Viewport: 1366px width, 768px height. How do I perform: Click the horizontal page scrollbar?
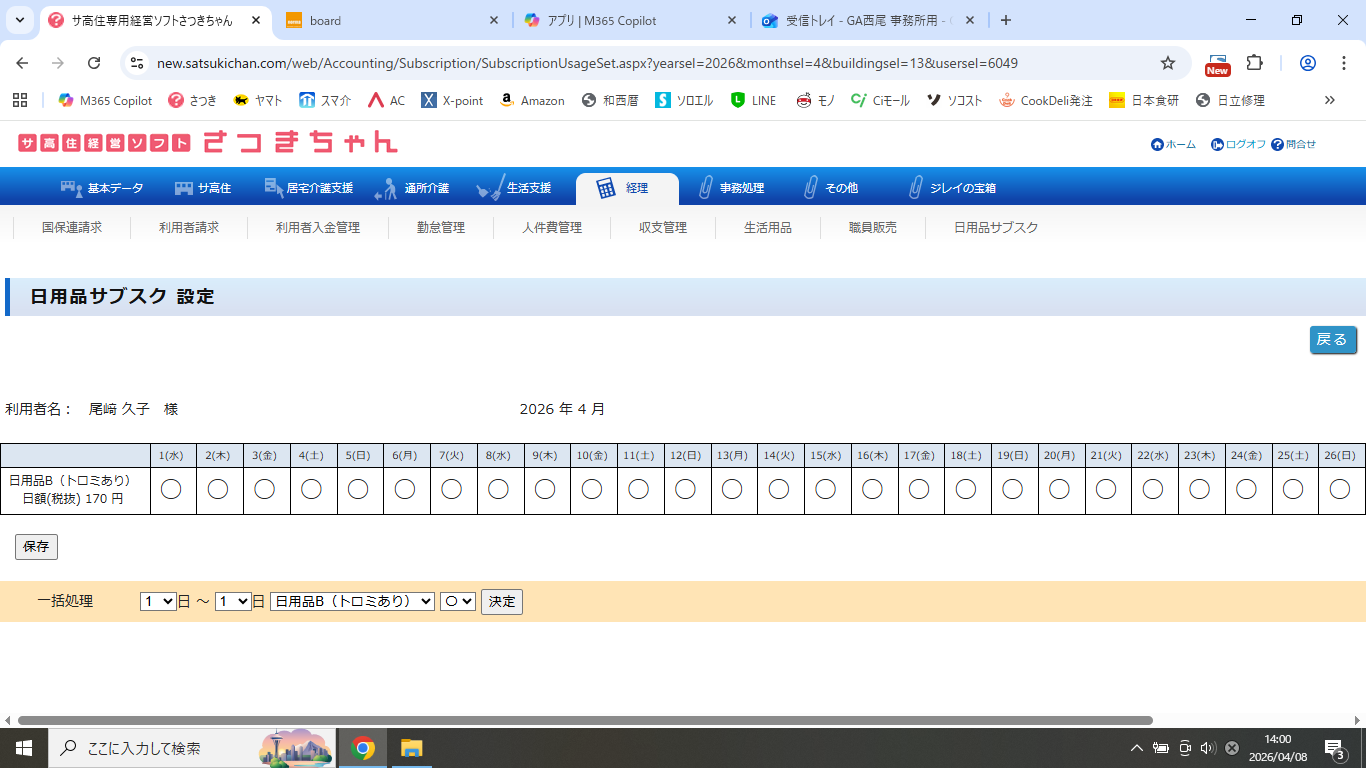click(x=585, y=720)
